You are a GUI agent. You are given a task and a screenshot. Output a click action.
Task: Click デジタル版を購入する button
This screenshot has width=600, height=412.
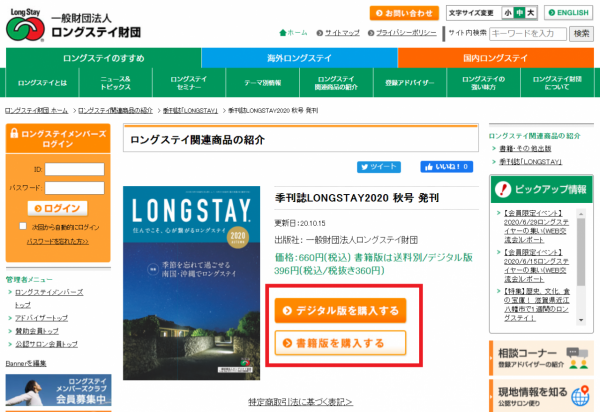point(340,310)
